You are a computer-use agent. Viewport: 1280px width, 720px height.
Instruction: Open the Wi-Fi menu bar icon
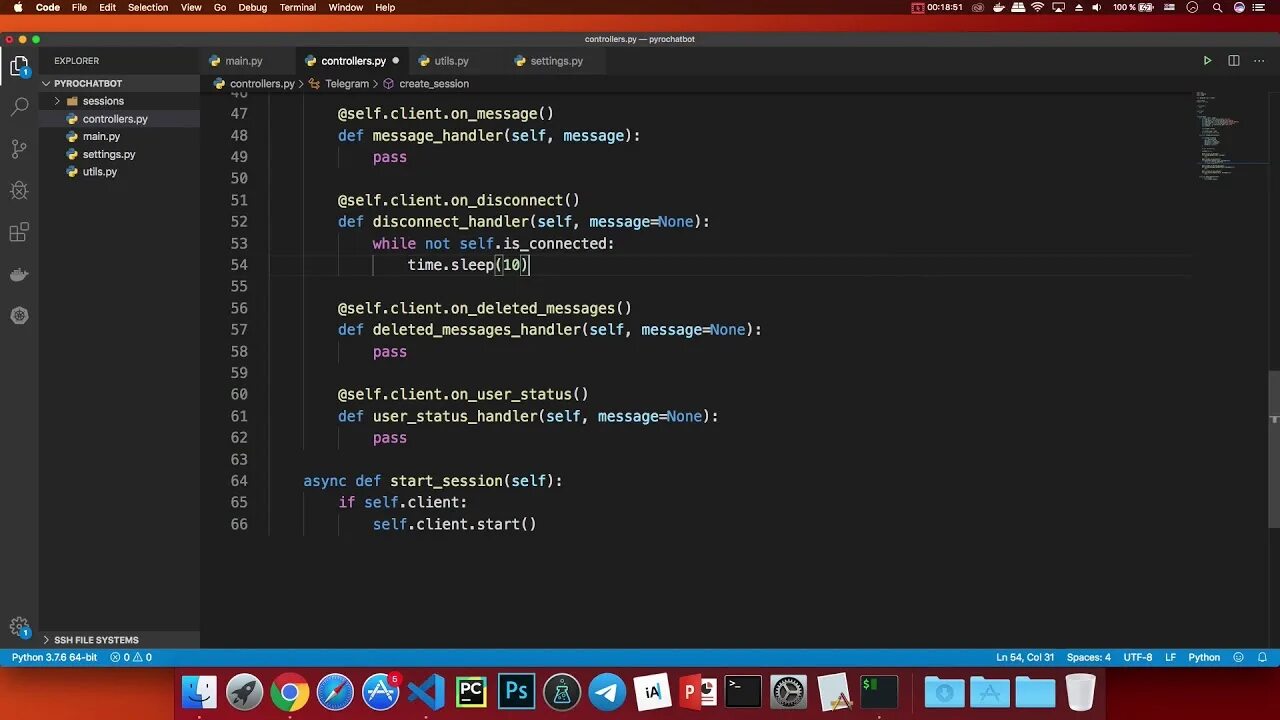(1038, 7)
